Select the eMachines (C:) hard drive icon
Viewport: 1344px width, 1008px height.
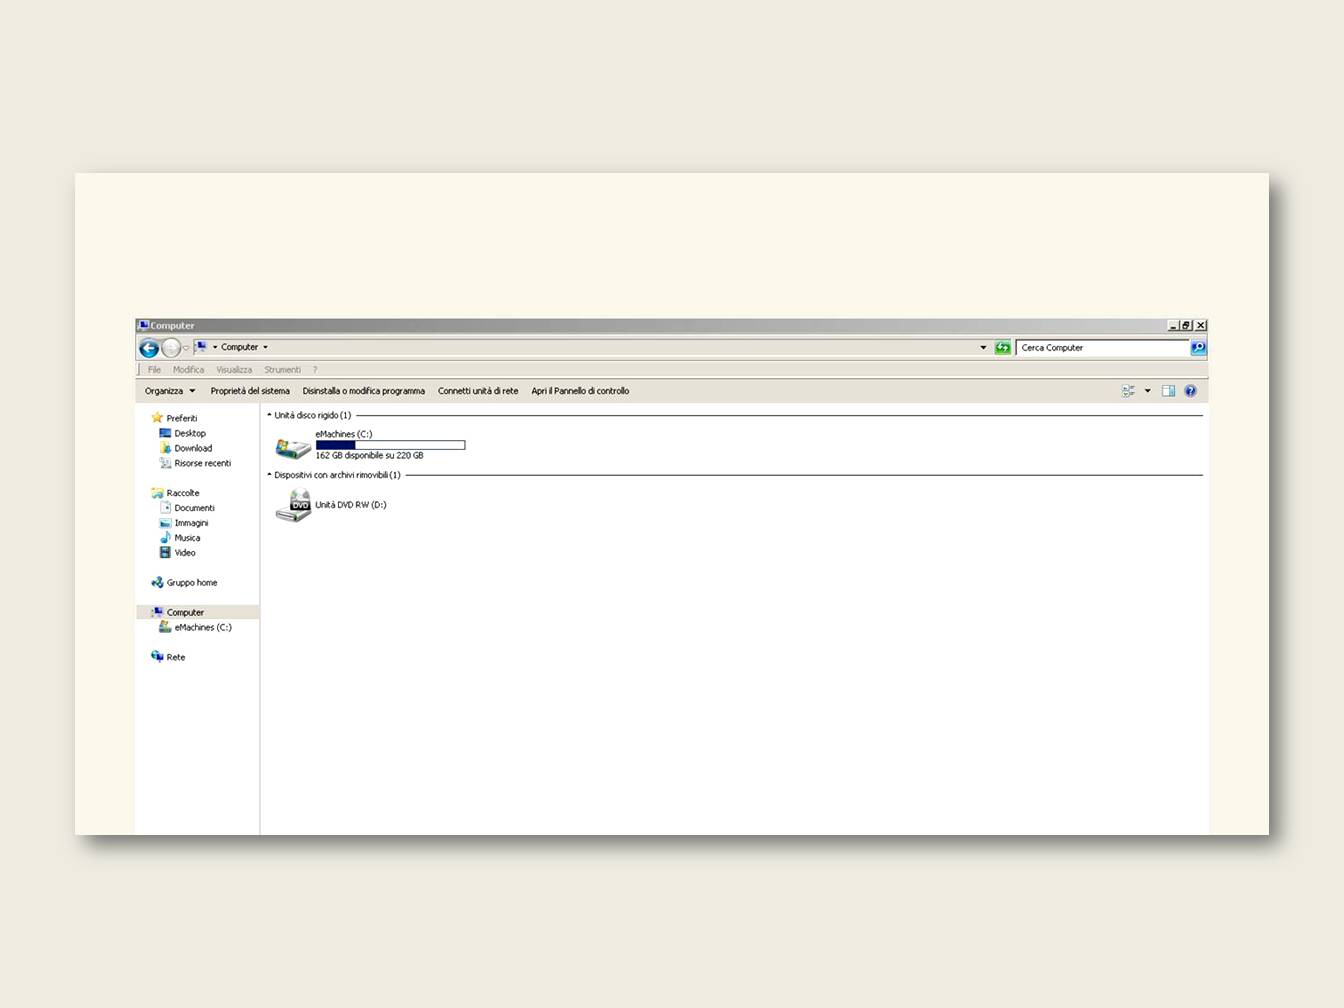(293, 446)
